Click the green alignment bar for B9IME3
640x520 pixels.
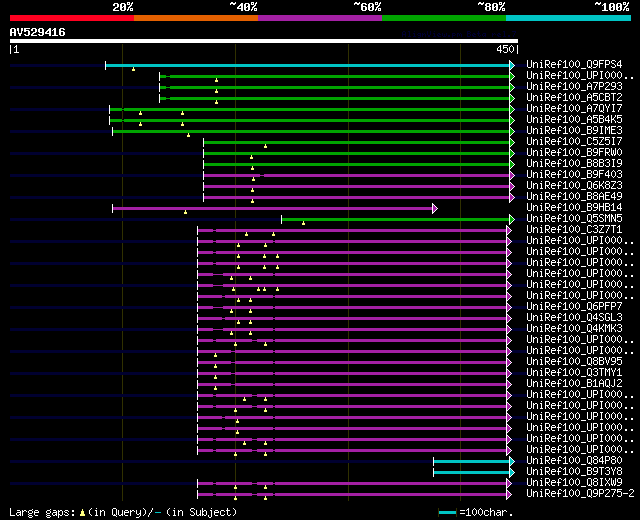[x=311, y=131]
